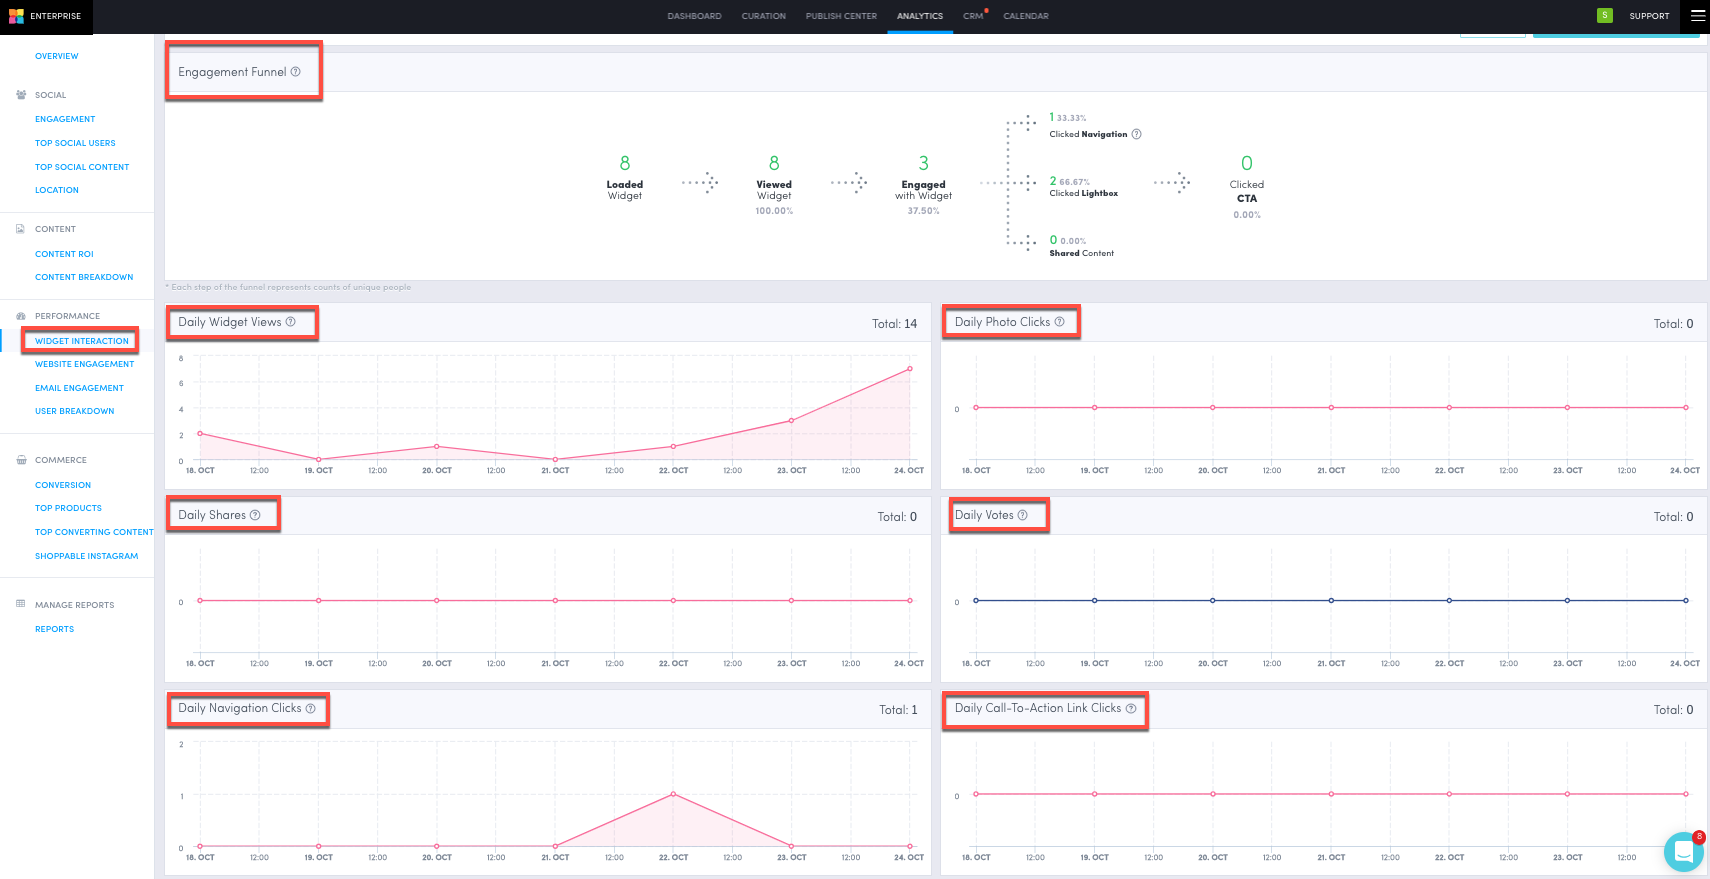Open the Support link
The height and width of the screenshot is (879, 1710).
click(x=1649, y=16)
